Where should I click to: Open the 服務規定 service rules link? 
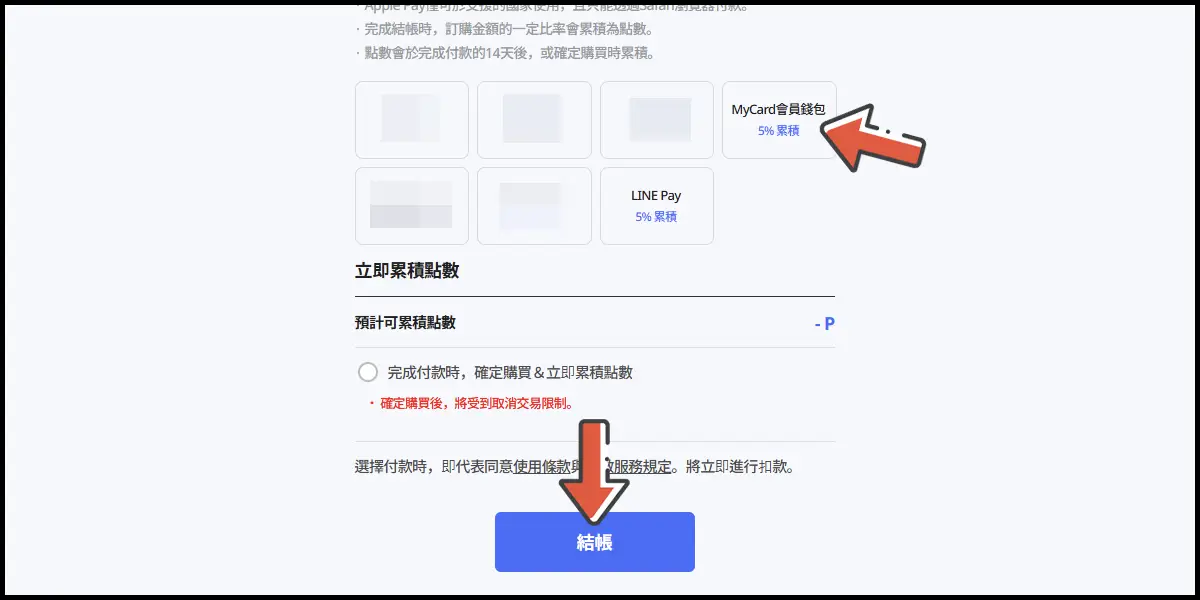point(643,467)
